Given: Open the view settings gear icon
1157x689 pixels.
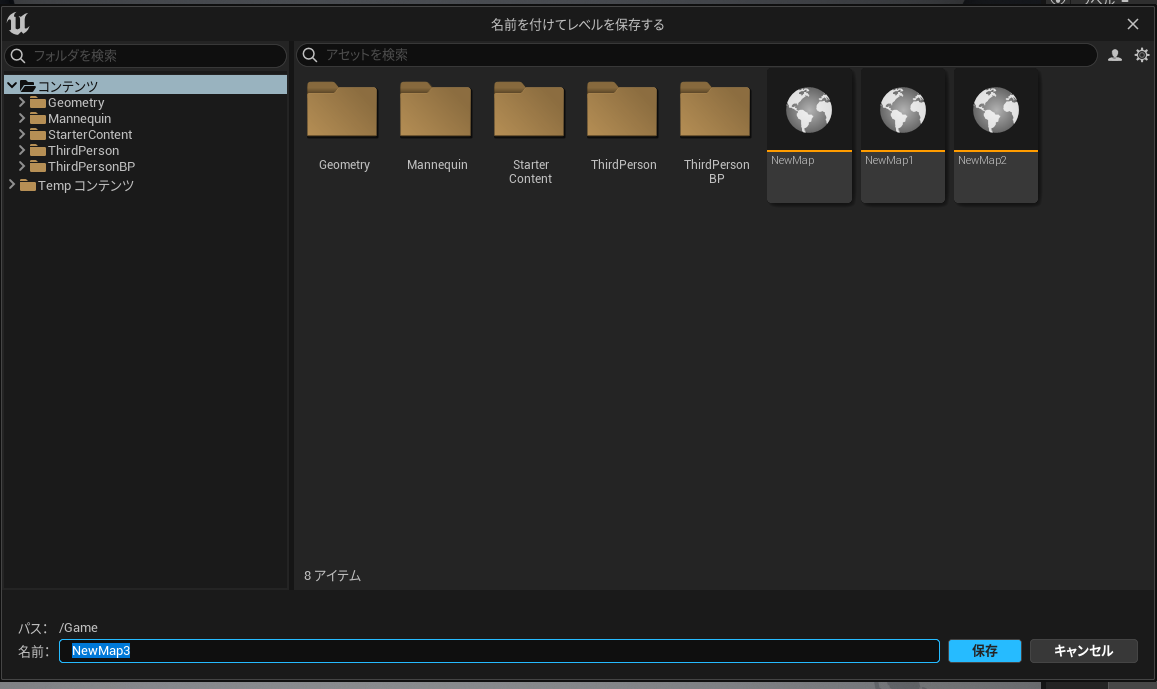Looking at the screenshot, I should [1142, 55].
